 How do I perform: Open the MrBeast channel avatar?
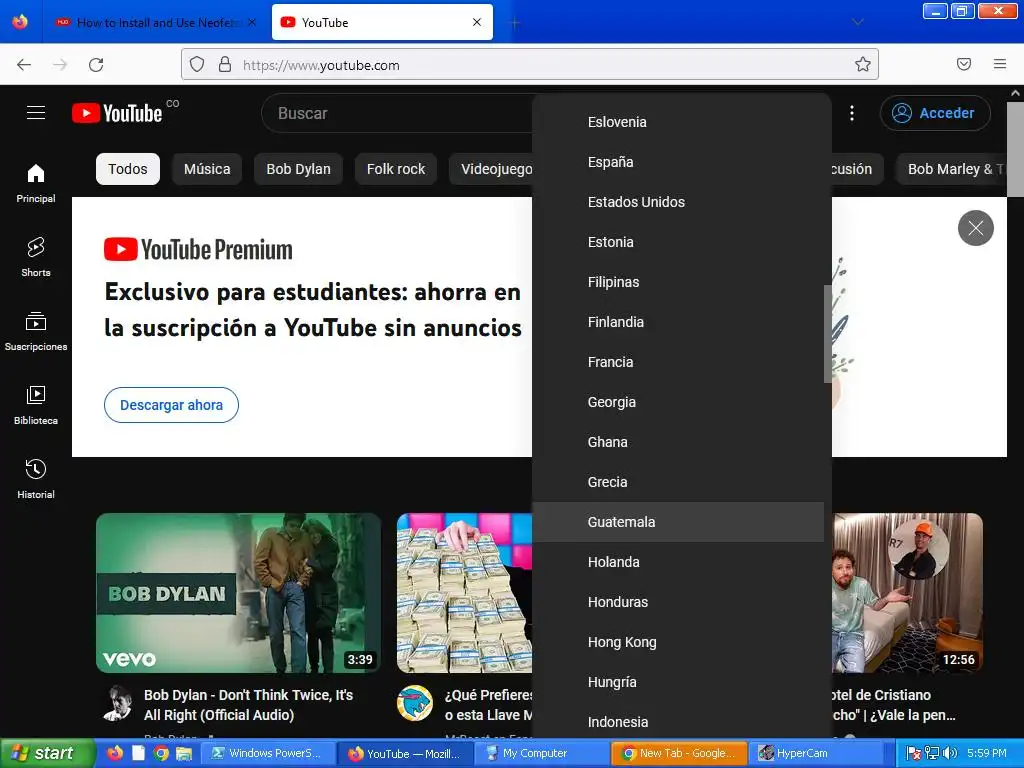pos(415,703)
